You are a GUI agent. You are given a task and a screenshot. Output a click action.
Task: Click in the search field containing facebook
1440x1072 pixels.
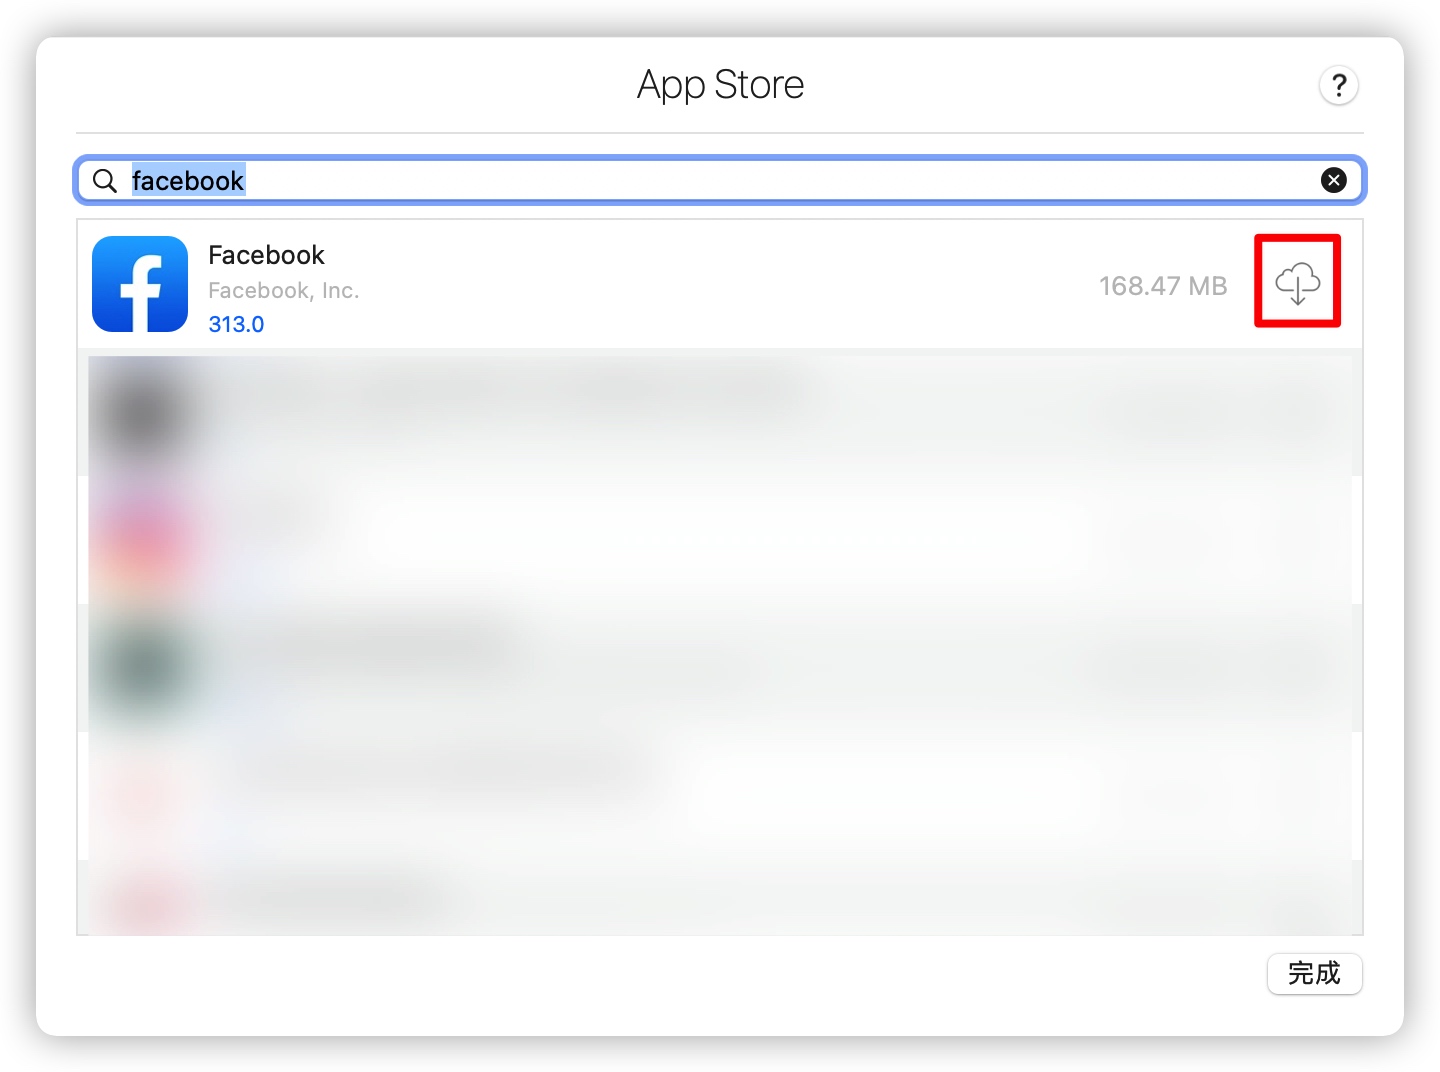coord(720,180)
